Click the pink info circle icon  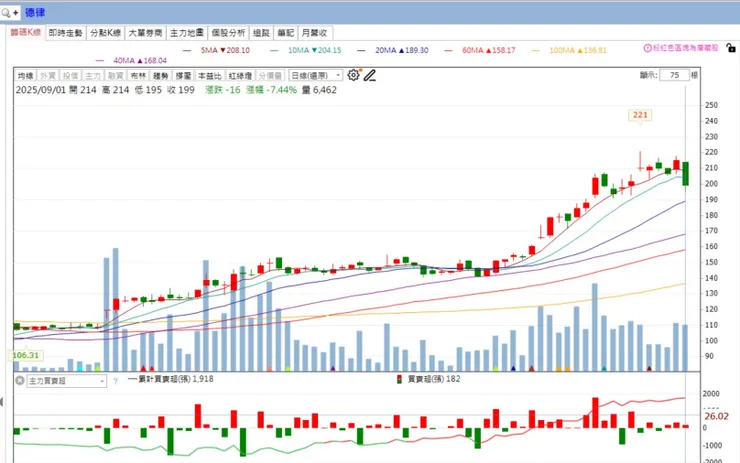click(x=648, y=48)
